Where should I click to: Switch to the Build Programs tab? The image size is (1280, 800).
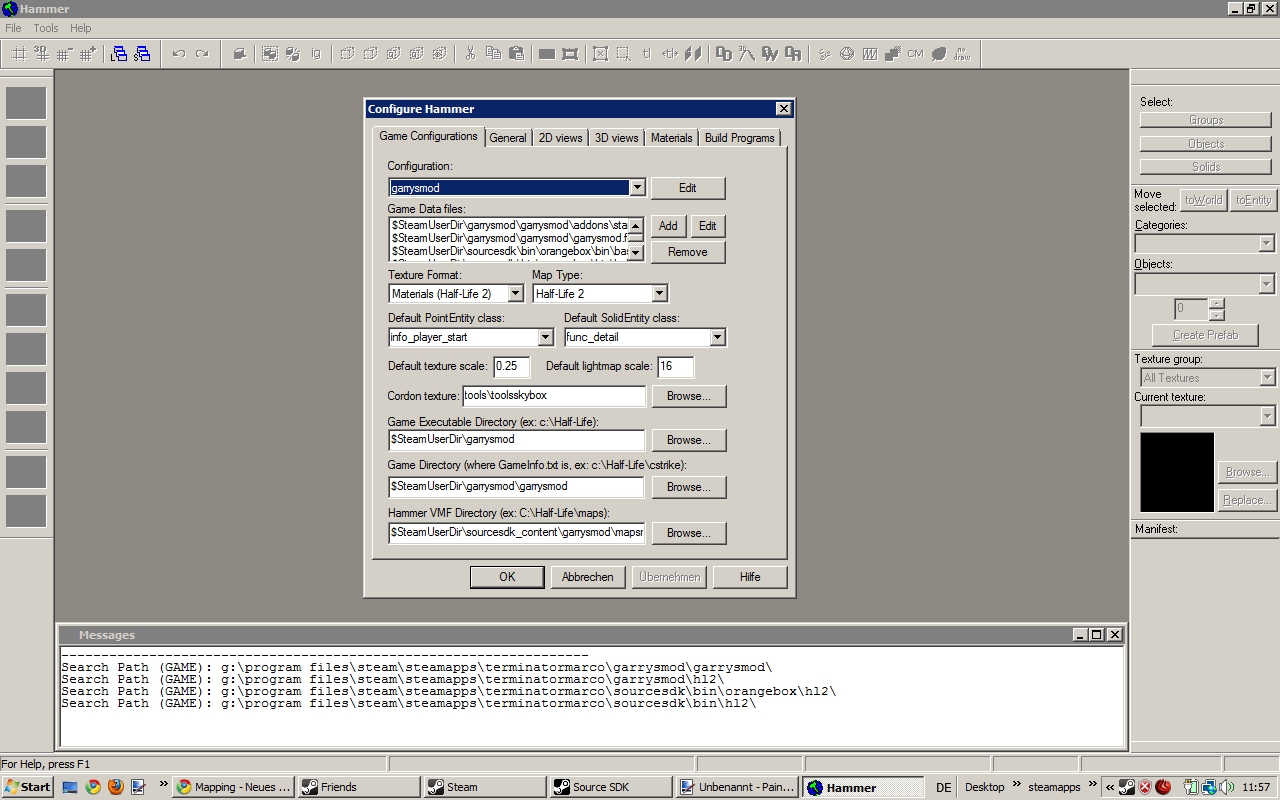739,138
